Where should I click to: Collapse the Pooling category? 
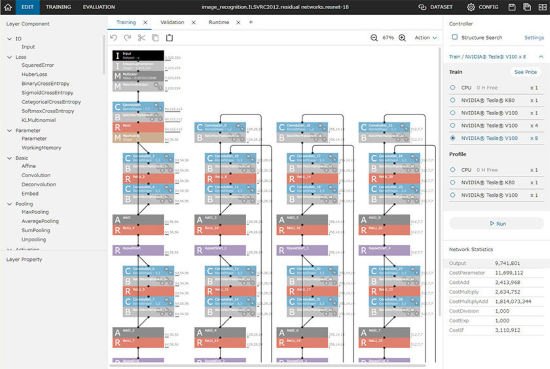click(9, 204)
